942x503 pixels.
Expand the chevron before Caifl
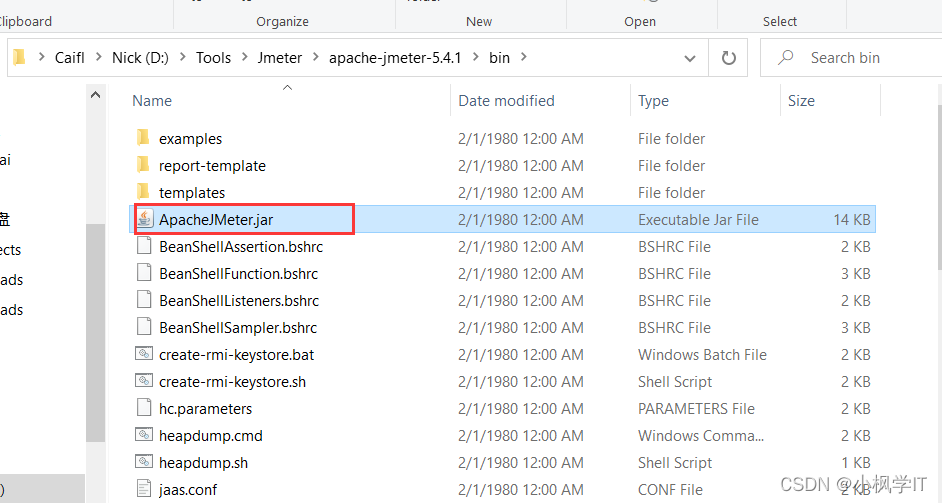tap(41, 57)
